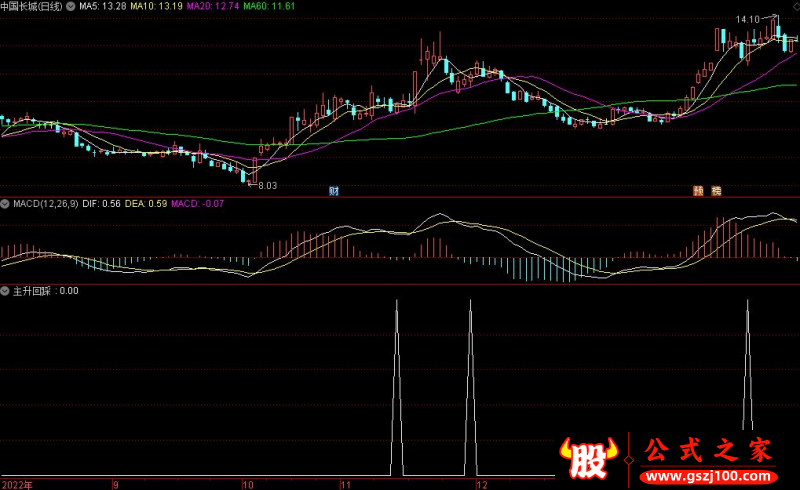The image size is (800, 490).
Task: Click the MA60: 11.61 value label
Action: [x=269, y=6]
